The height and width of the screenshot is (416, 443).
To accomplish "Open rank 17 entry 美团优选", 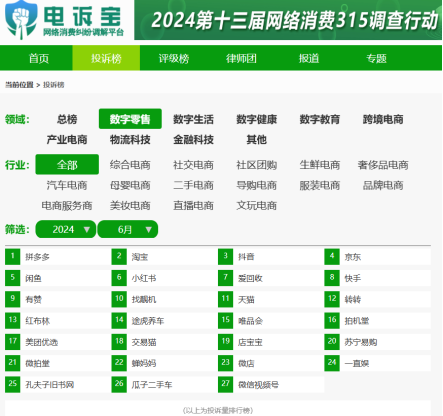I will pos(42,342).
